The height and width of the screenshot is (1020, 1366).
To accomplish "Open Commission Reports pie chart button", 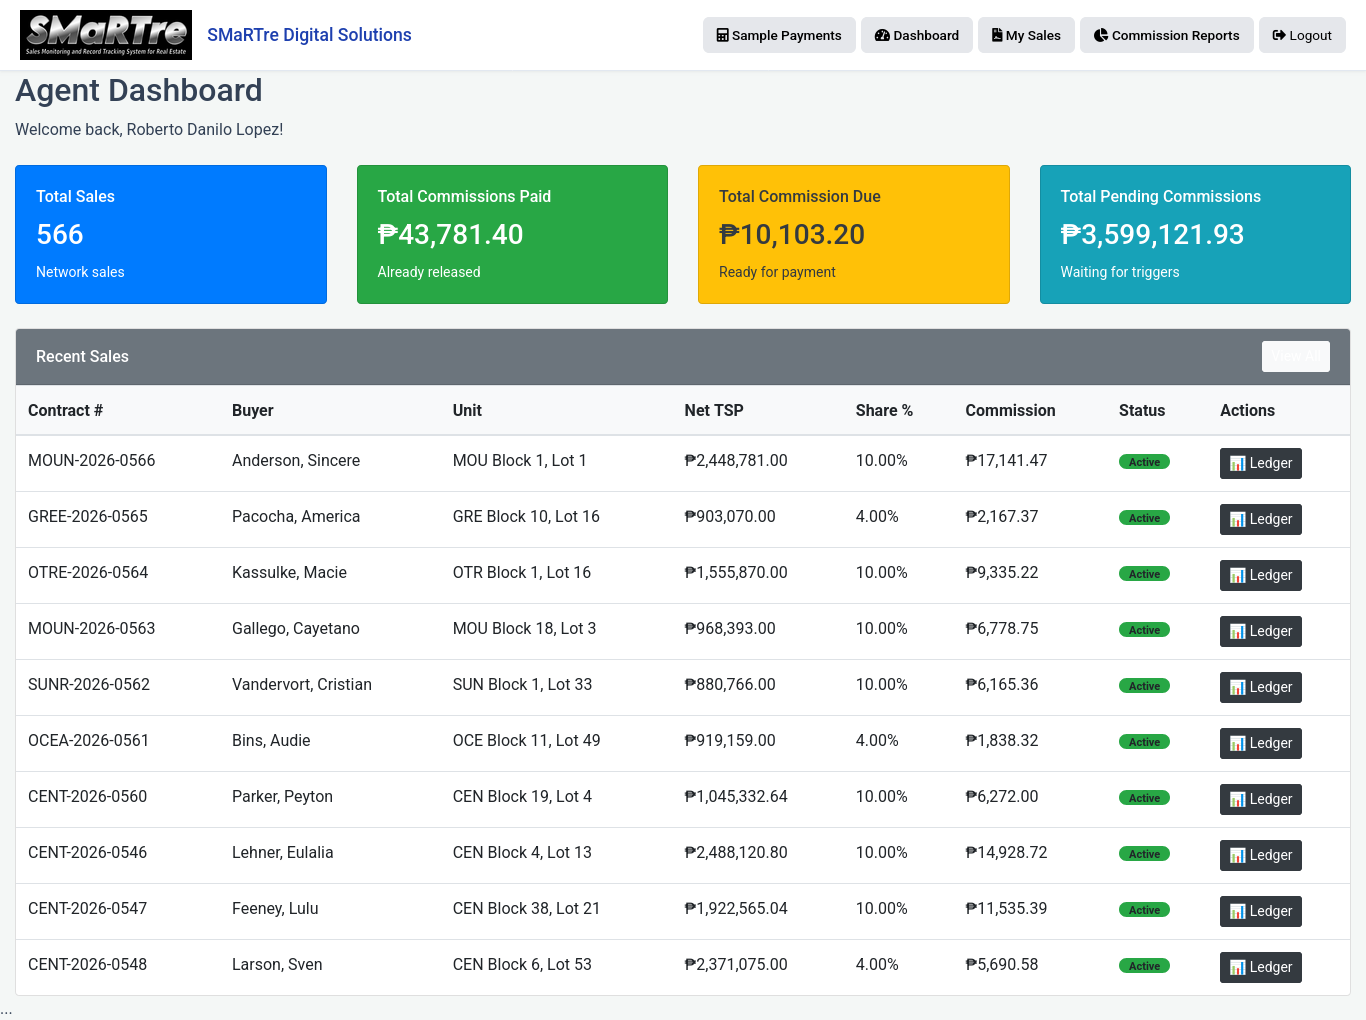I will (1166, 35).
